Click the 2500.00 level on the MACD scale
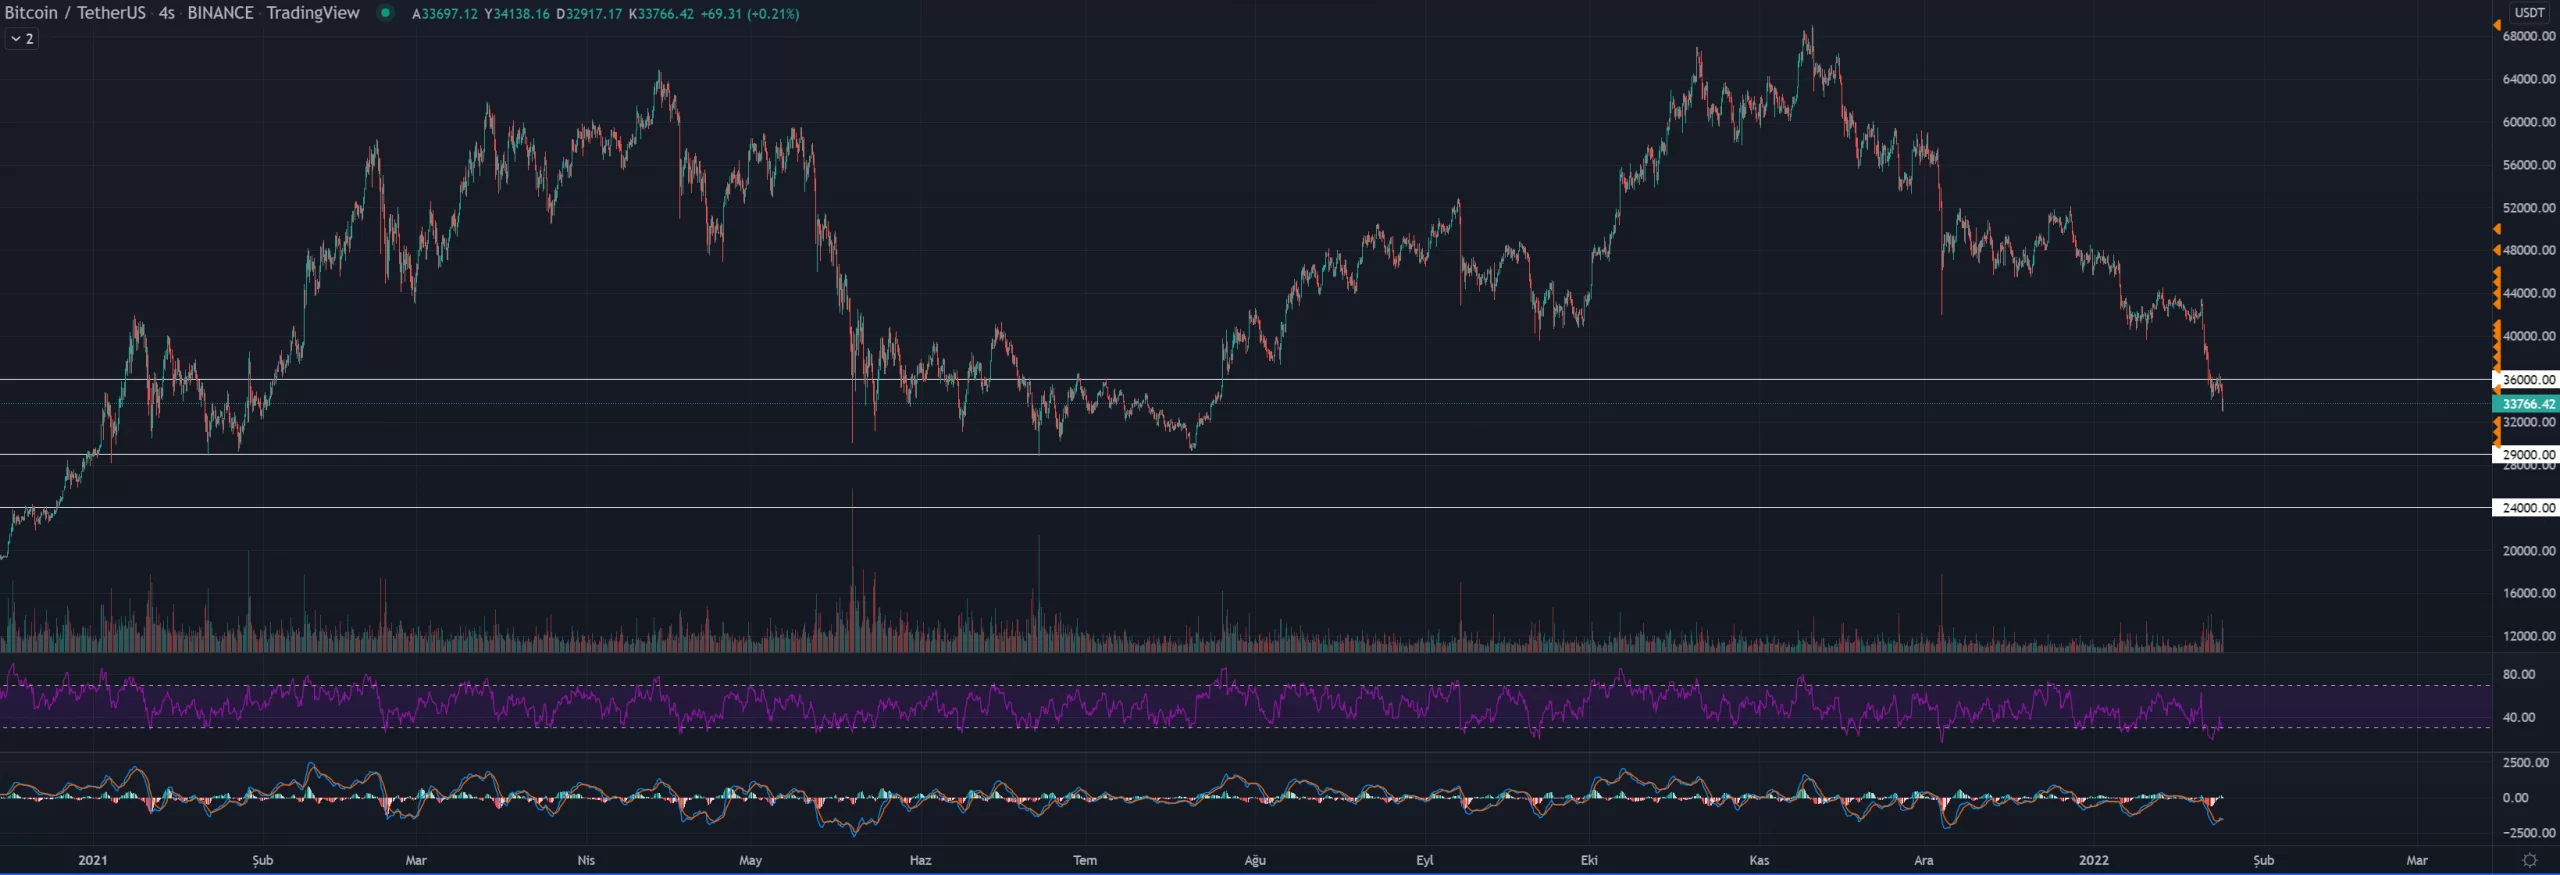 (2528, 763)
